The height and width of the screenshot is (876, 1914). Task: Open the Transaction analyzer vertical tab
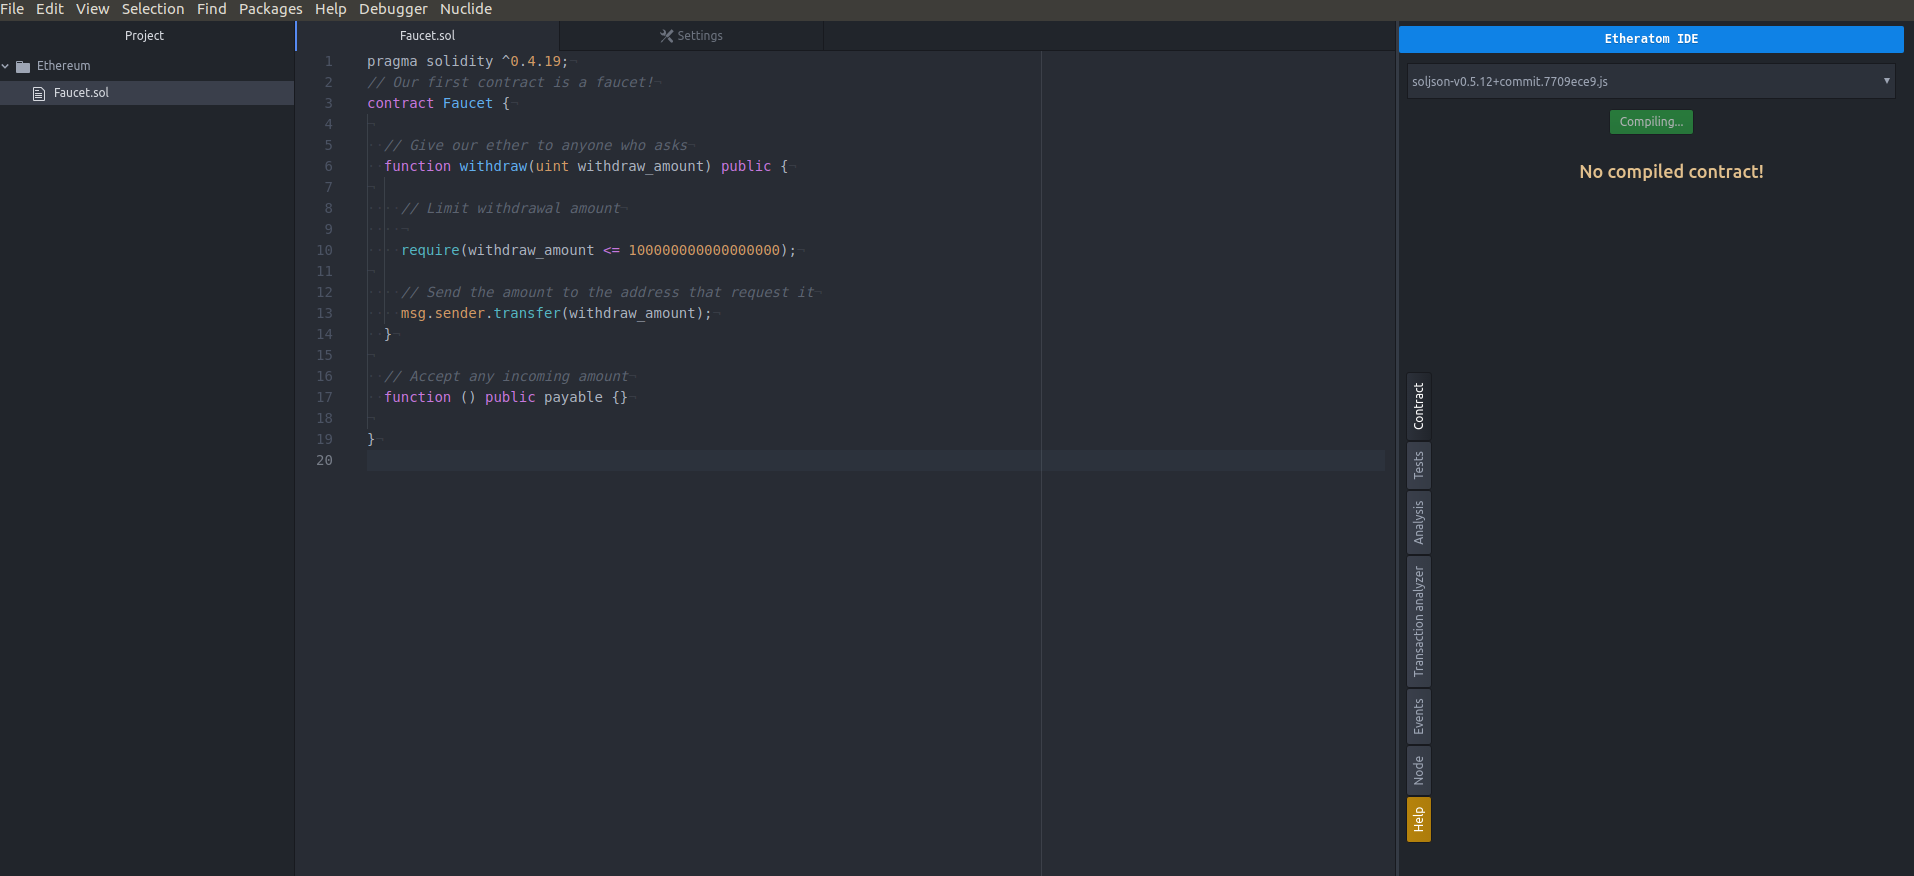coord(1419,621)
